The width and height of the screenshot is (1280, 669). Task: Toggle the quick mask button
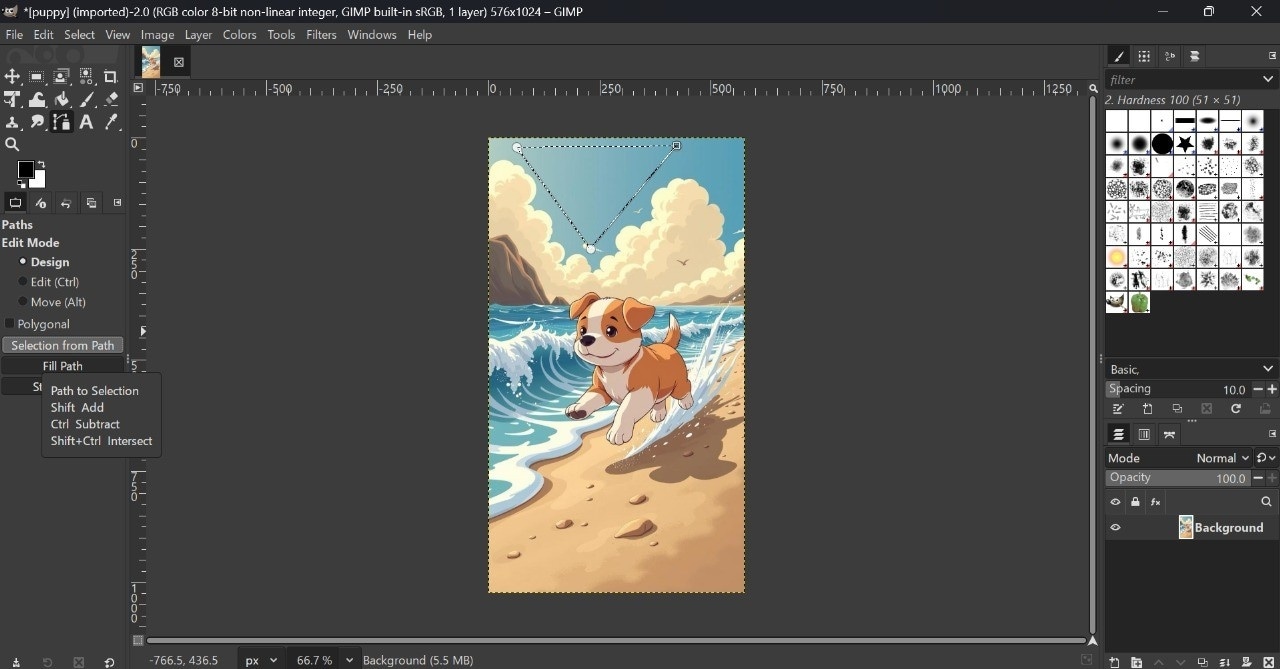point(138,641)
